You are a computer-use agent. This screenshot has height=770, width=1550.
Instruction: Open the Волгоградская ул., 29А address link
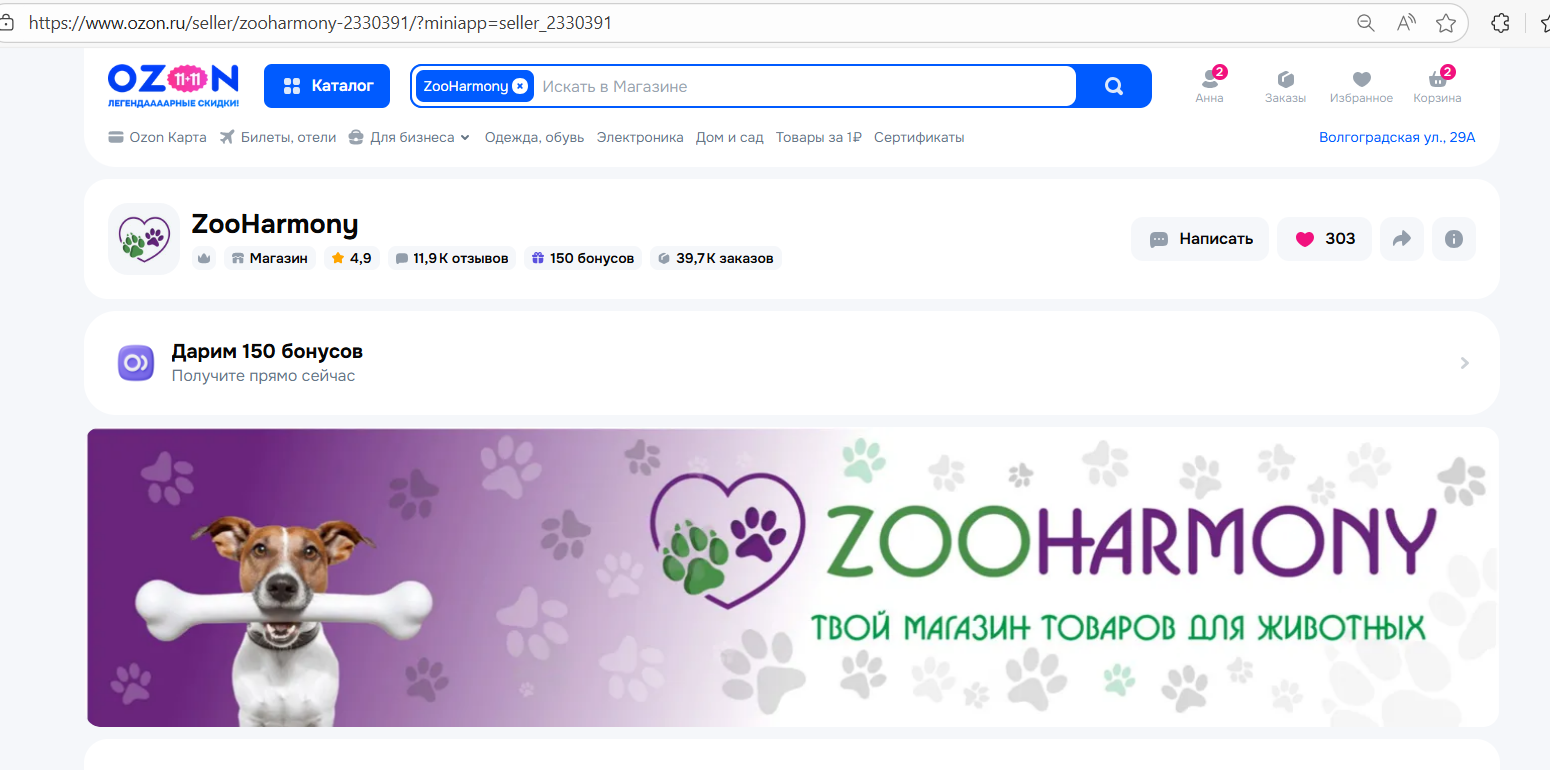tap(1397, 137)
